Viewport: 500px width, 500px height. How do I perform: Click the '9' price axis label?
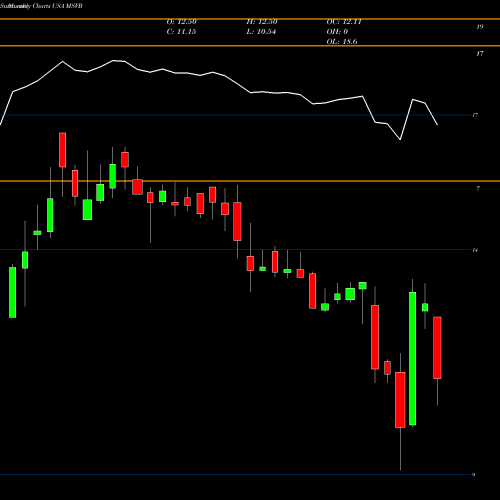click(473, 475)
